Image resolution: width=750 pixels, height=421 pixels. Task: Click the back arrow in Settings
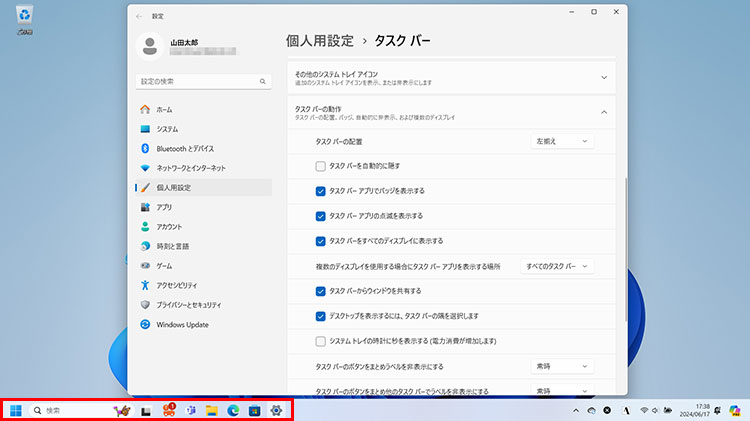tap(138, 16)
